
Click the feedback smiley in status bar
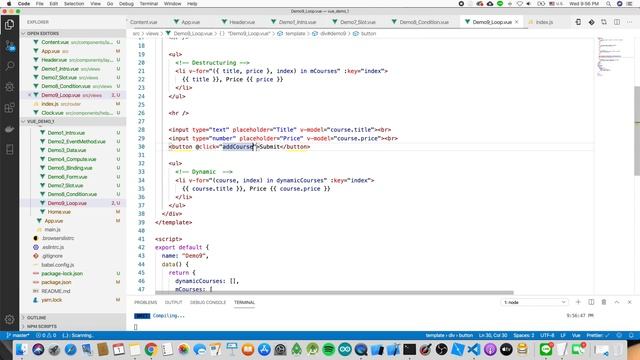click(619, 335)
